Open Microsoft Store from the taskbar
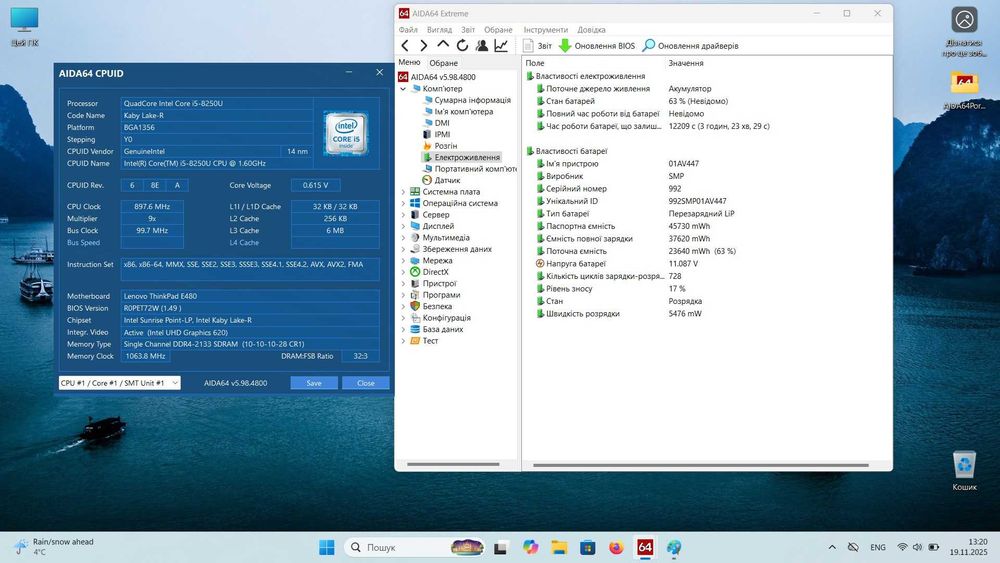 tap(587, 547)
